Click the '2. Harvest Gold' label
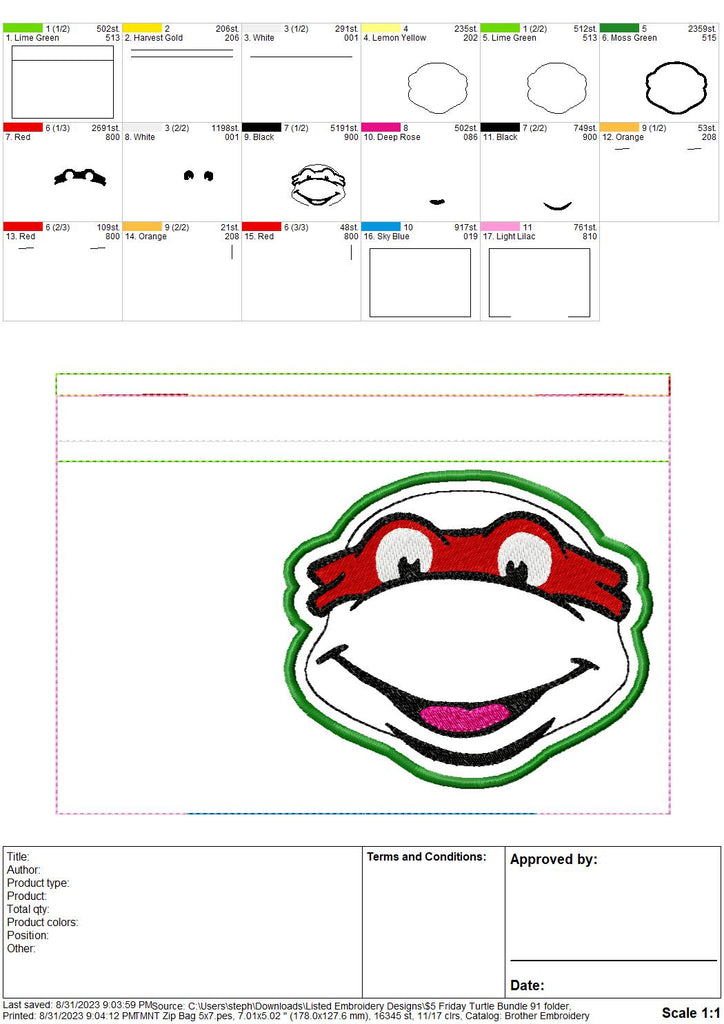 [x=153, y=38]
